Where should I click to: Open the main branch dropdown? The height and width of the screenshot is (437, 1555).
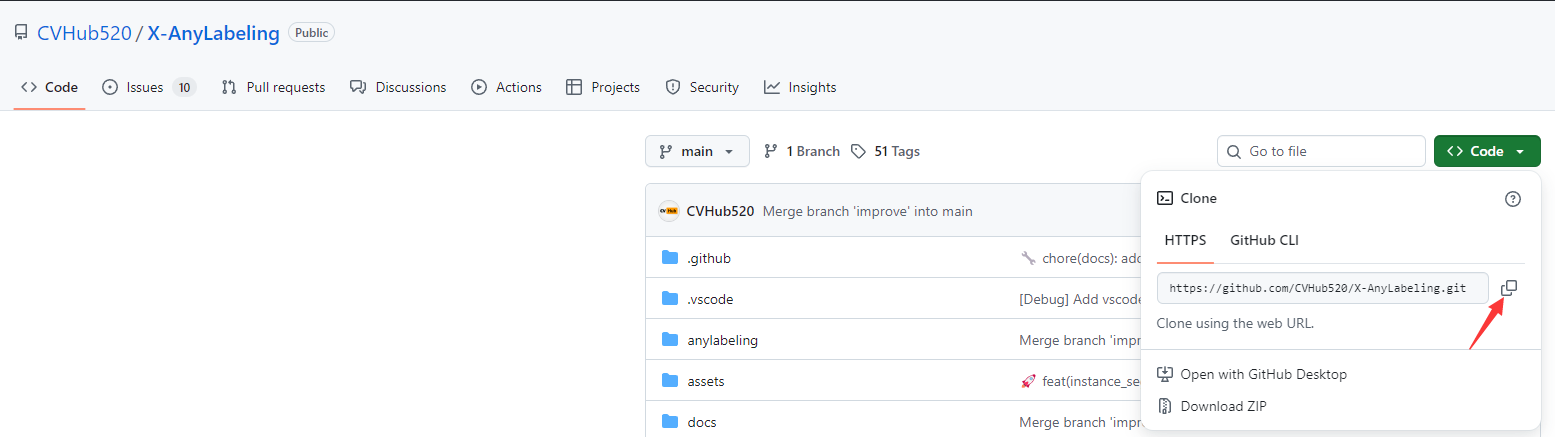pos(697,151)
